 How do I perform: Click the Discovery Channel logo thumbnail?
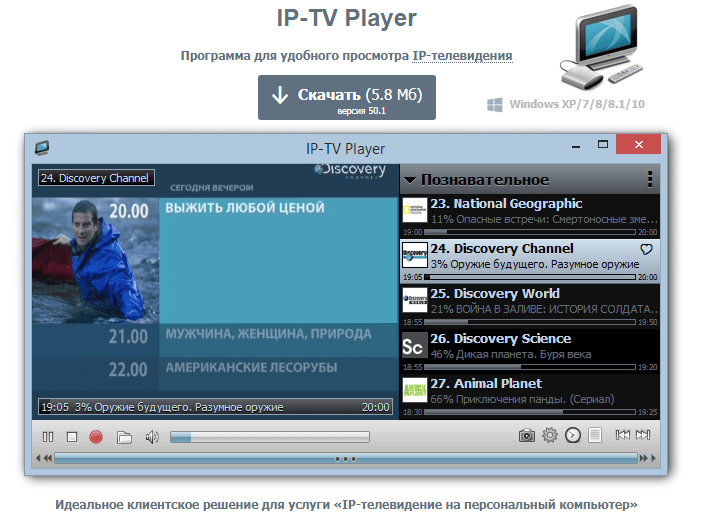coord(415,255)
